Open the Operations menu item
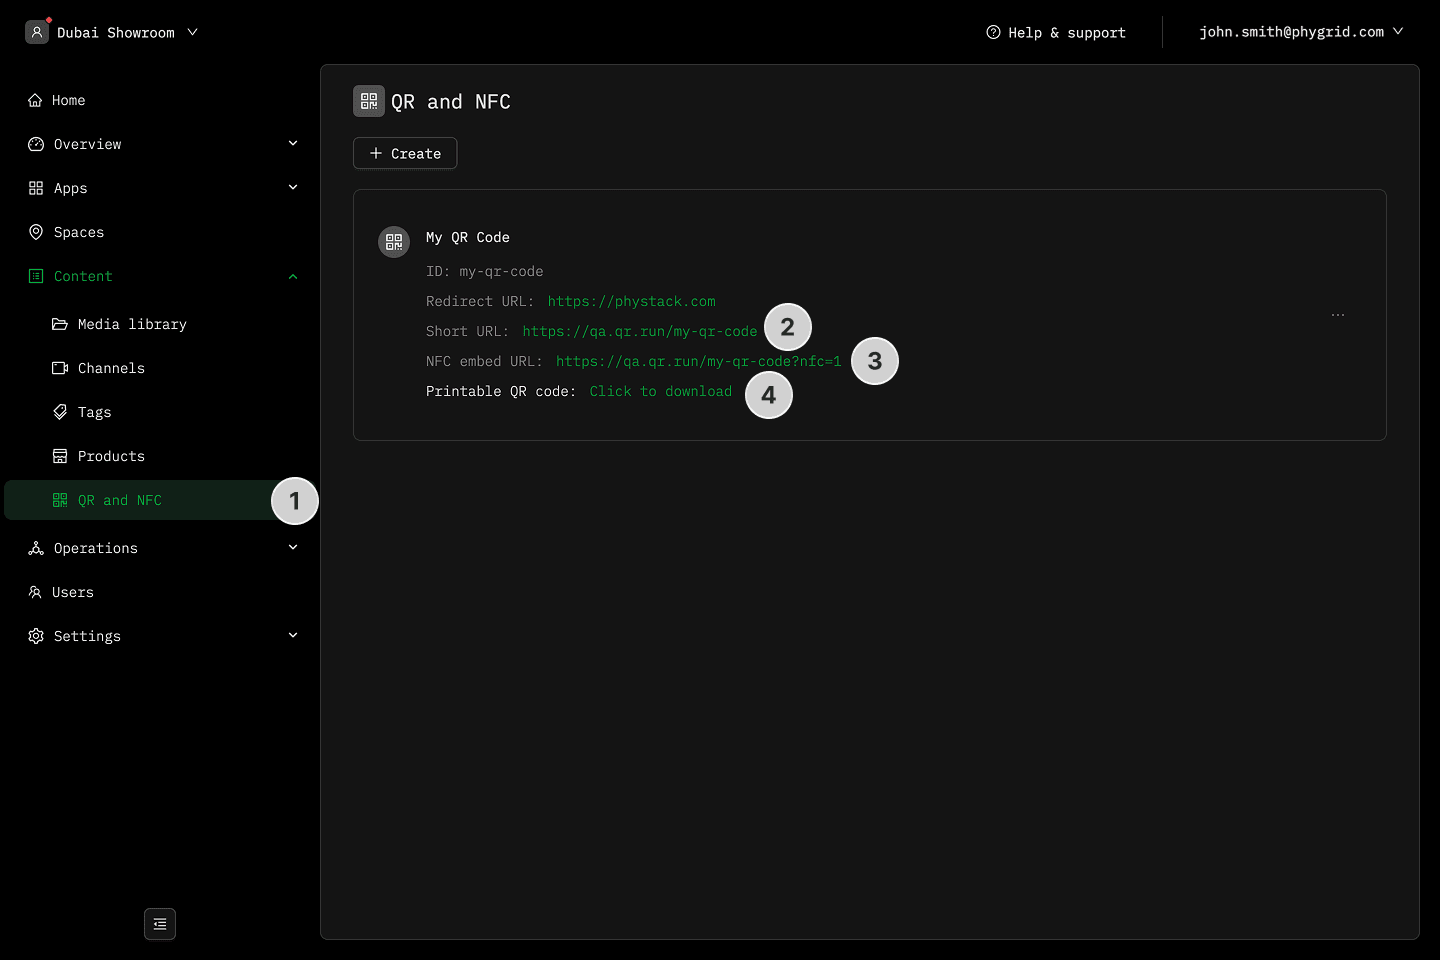 click(96, 548)
